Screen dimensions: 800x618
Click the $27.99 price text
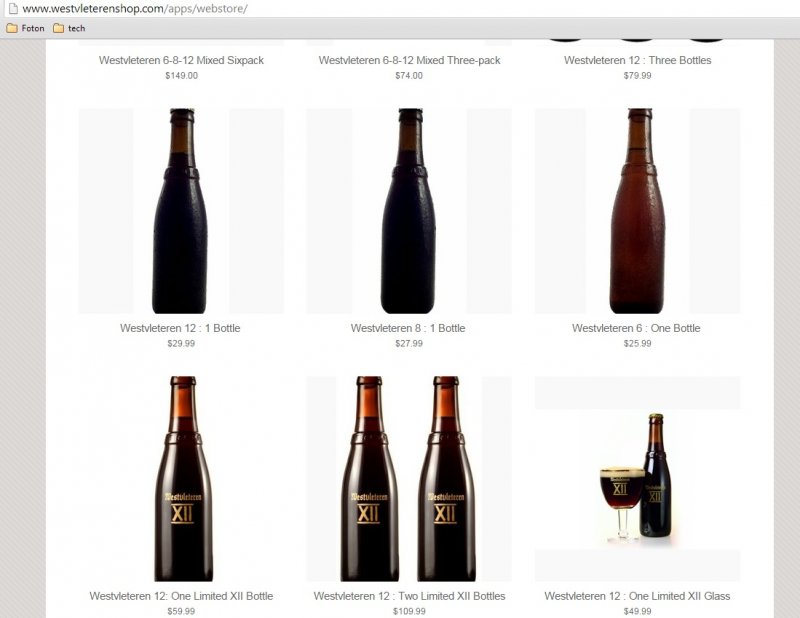point(409,343)
